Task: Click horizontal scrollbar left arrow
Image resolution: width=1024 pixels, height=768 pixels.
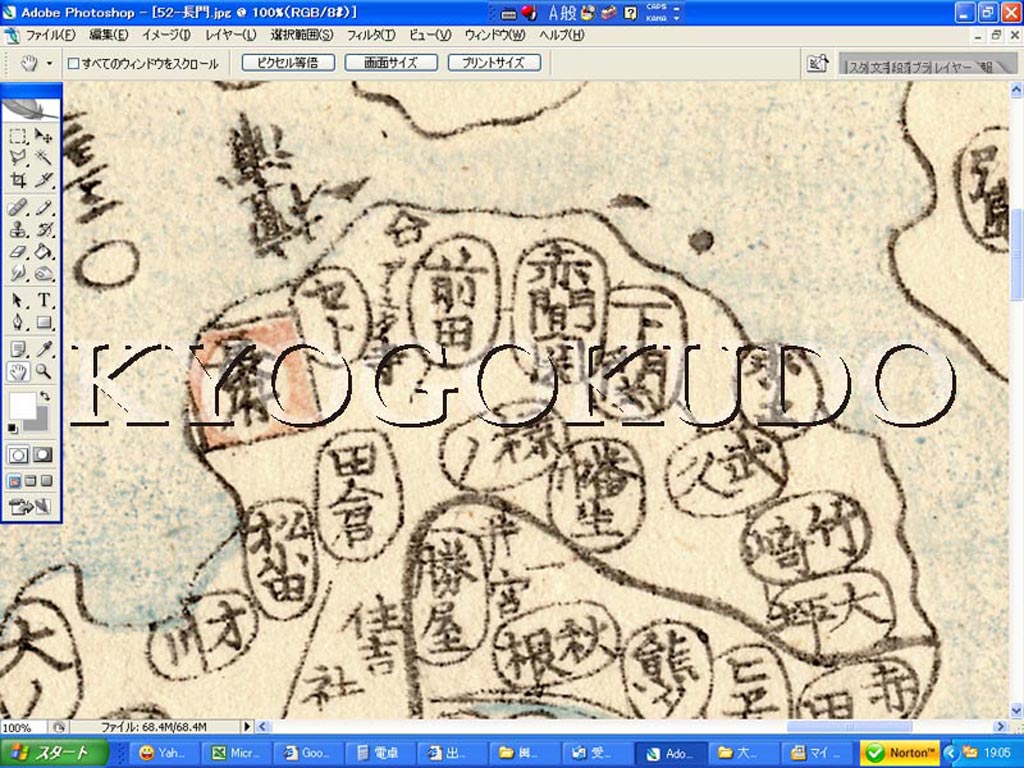Action: [x=263, y=726]
